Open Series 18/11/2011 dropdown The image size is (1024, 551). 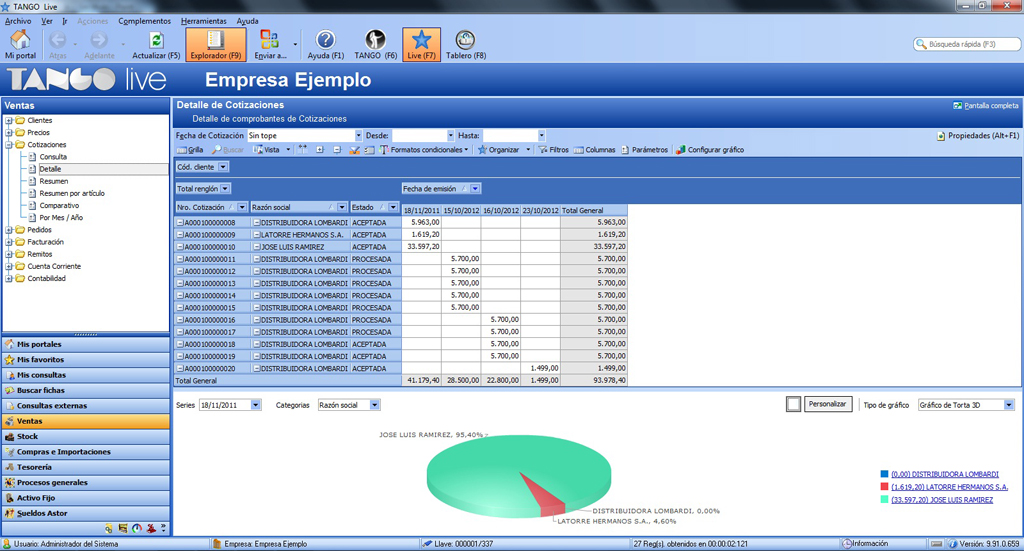click(255, 405)
